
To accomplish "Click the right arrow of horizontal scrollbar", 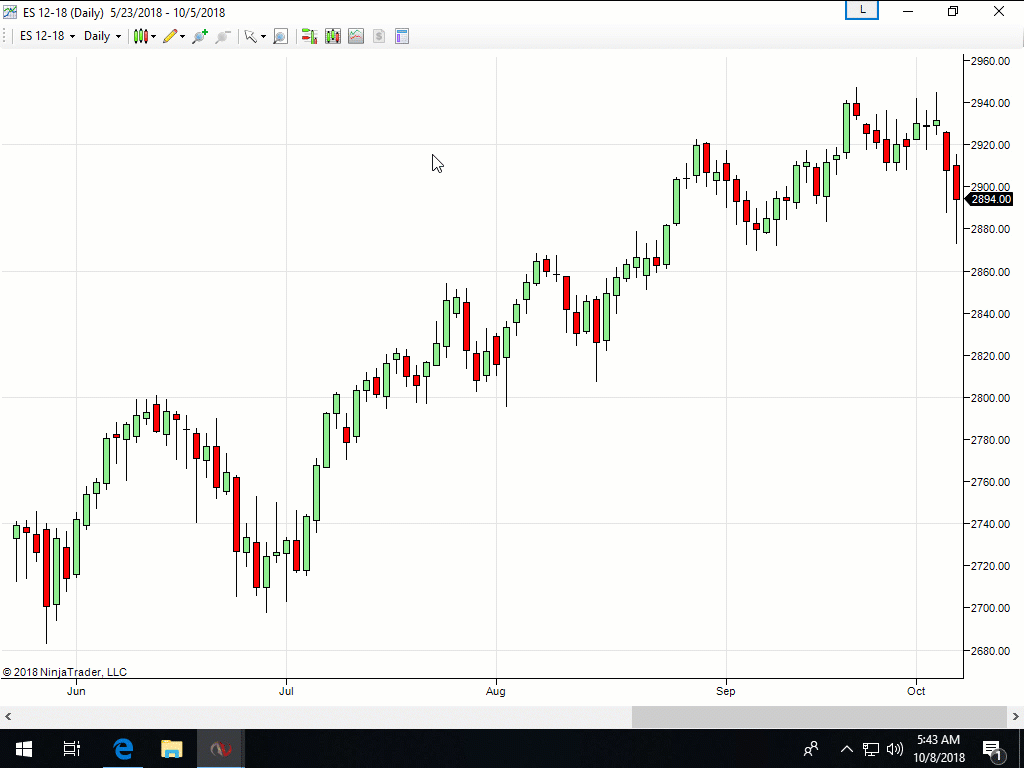I will [1016, 716].
